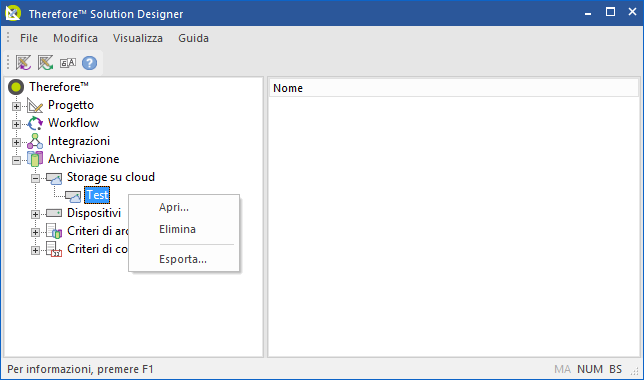The image size is (644, 380).
Task: Choose Elimina from the context menu
Action: click(184, 229)
